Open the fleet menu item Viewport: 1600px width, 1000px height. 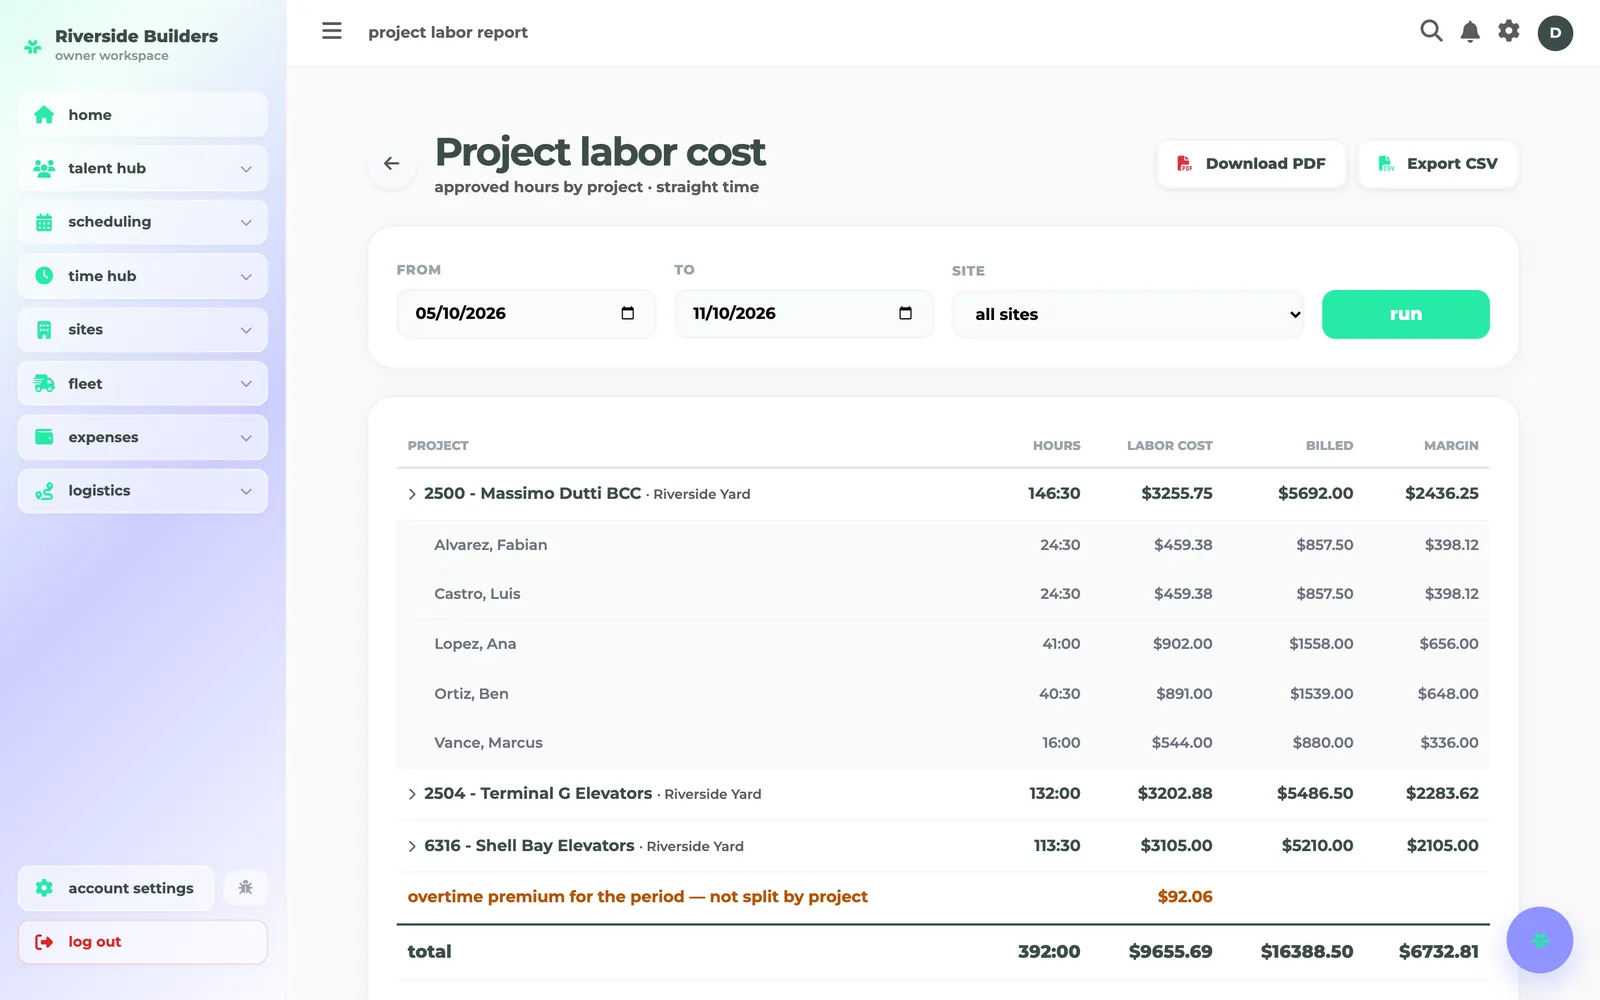pyautogui.click(x=143, y=384)
